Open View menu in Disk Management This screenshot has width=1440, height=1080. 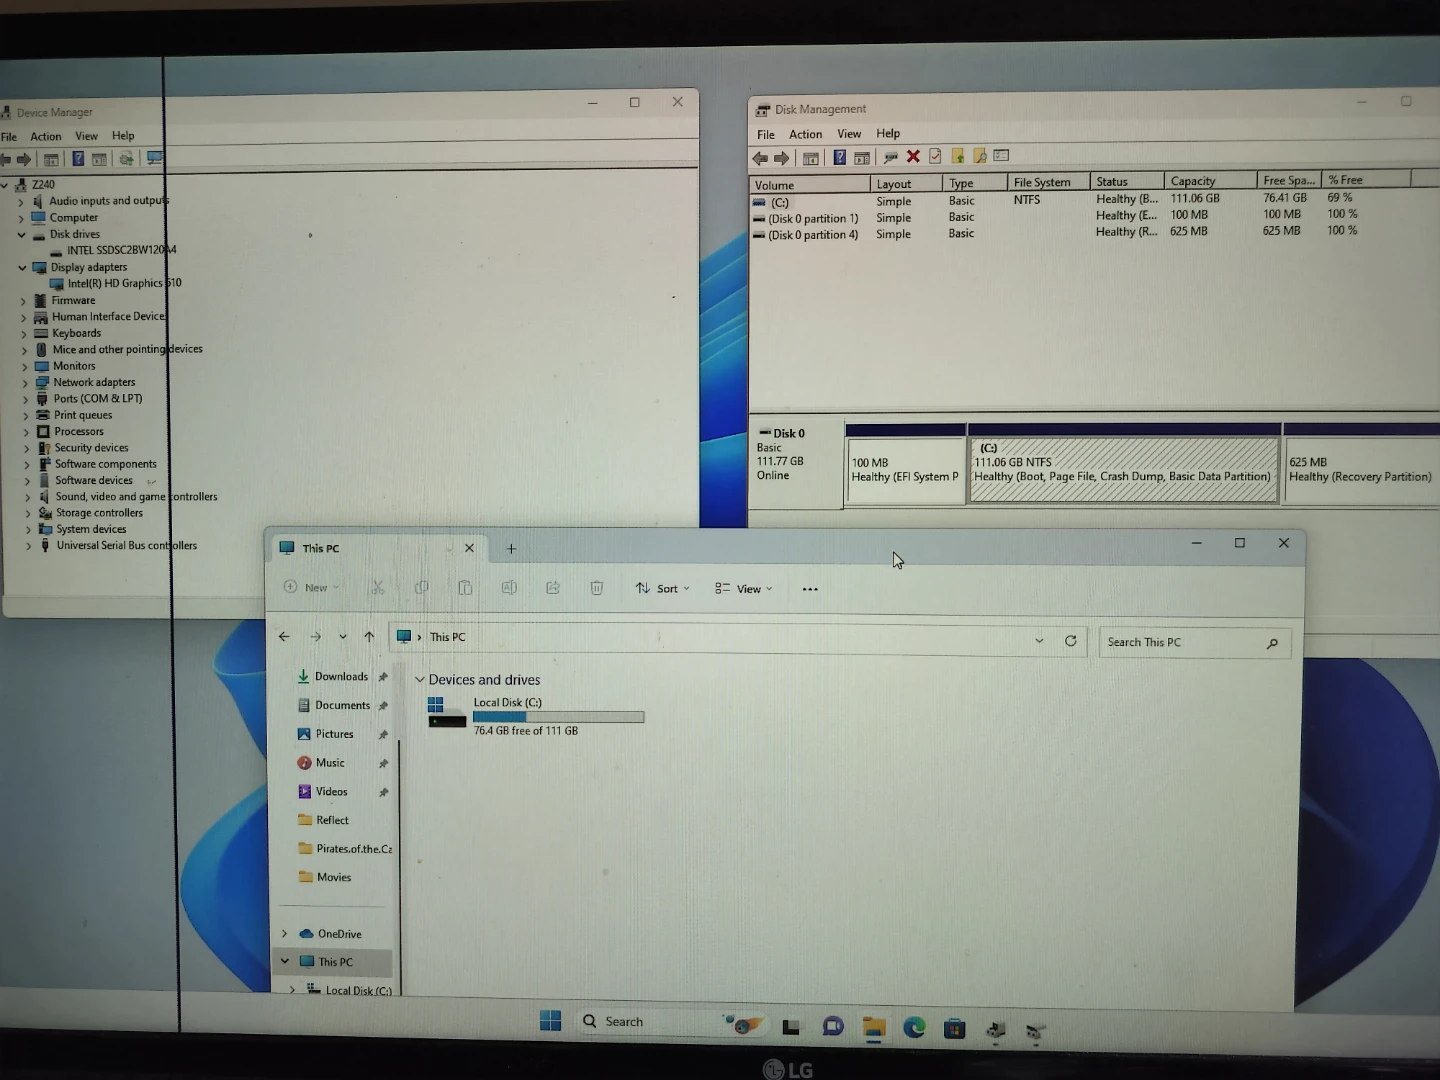849,134
